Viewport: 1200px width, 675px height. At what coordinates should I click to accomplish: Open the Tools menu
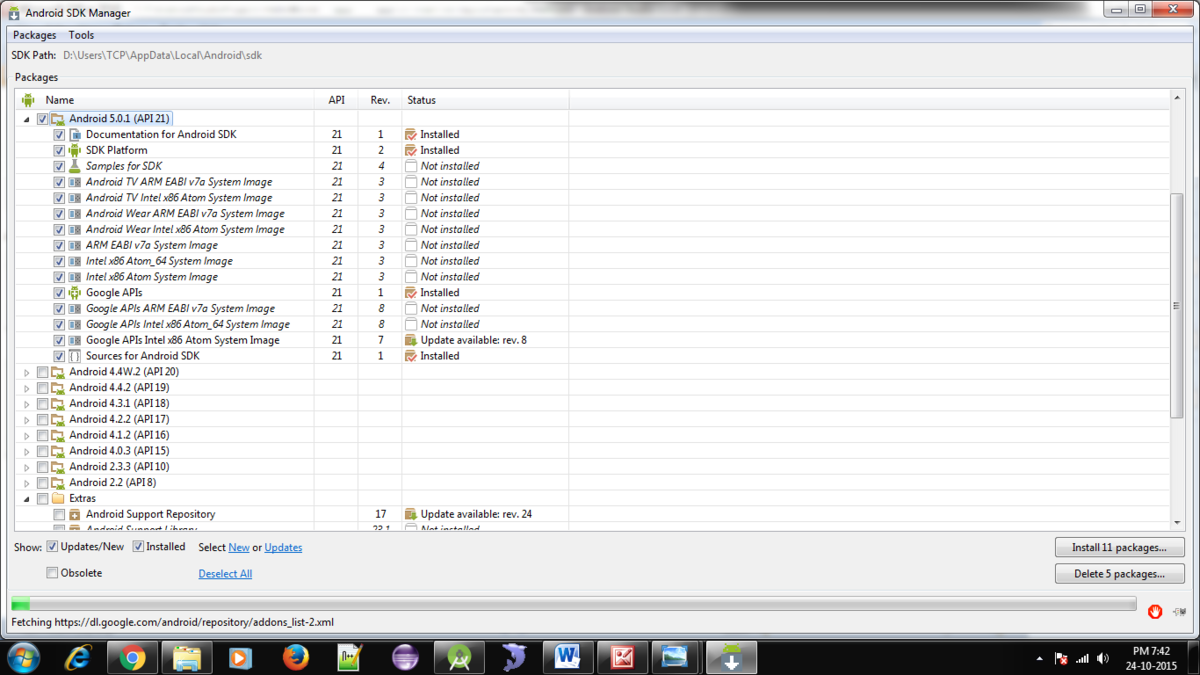click(81, 35)
